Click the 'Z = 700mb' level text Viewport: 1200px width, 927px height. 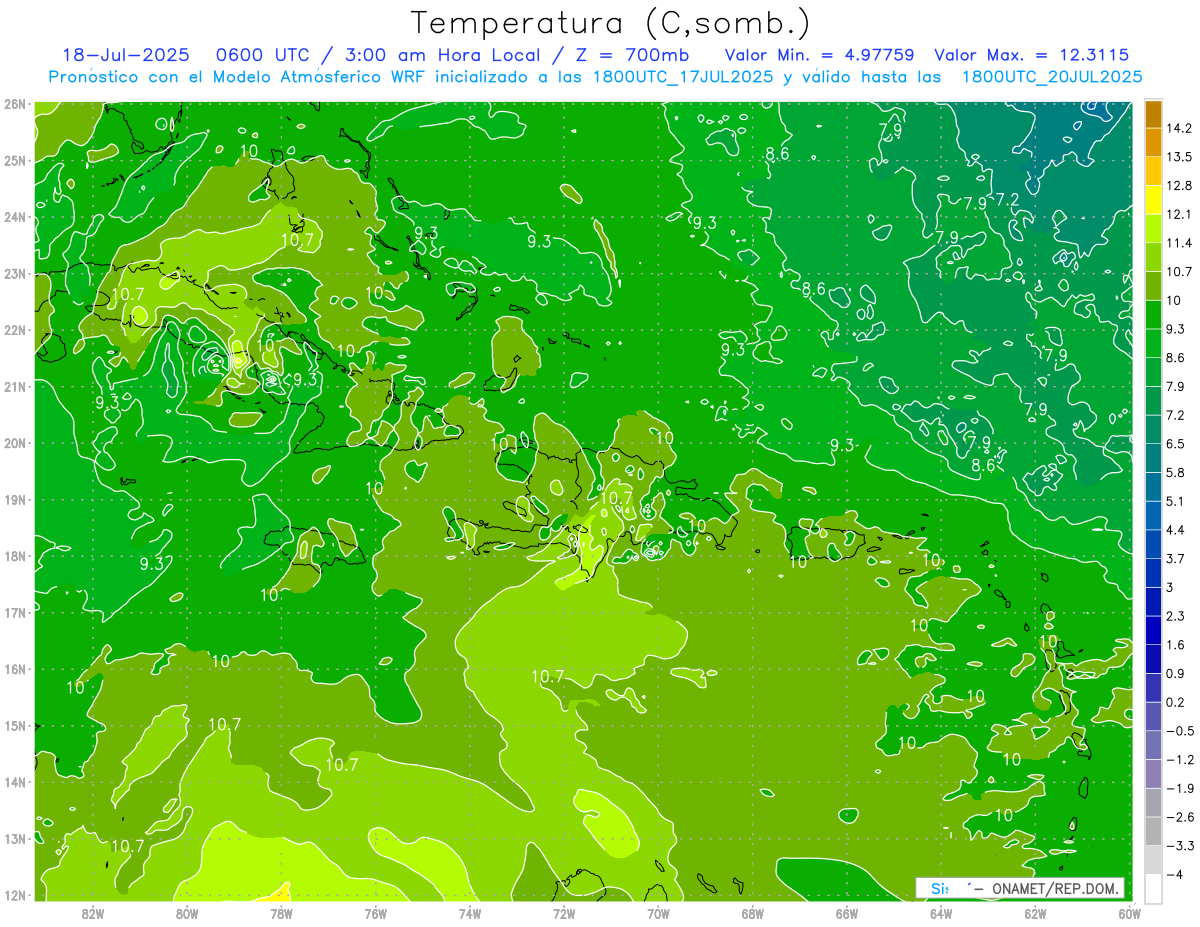pyautogui.click(x=634, y=54)
